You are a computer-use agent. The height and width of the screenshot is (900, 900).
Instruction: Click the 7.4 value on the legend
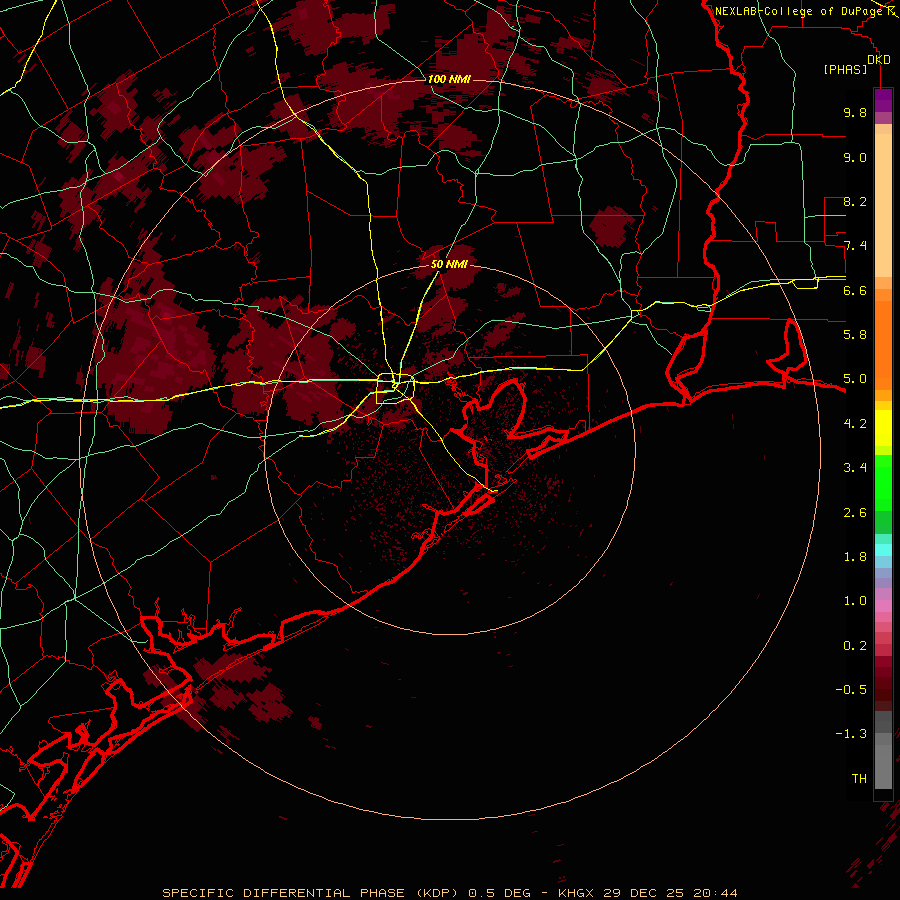coord(855,246)
